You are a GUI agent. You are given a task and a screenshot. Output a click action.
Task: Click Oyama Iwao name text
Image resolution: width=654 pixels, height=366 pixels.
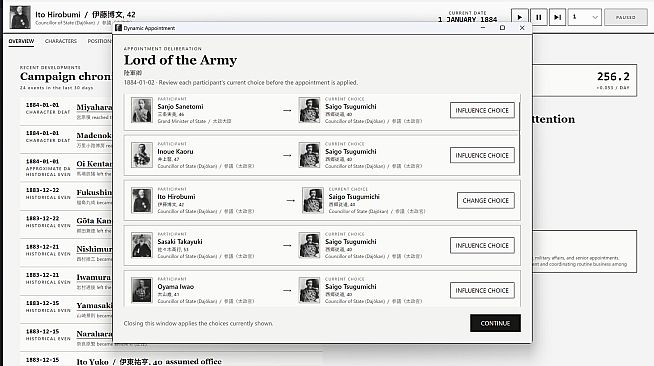tap(176, 287)
